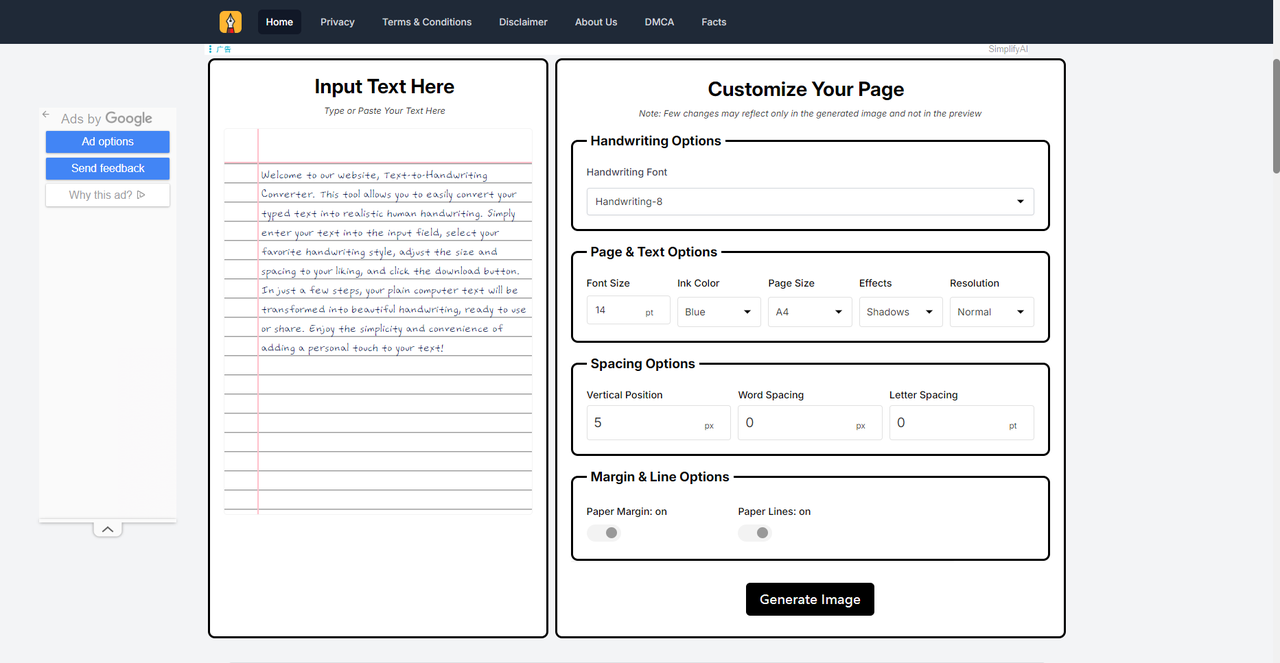Open the Resolution dropdown

991,312
